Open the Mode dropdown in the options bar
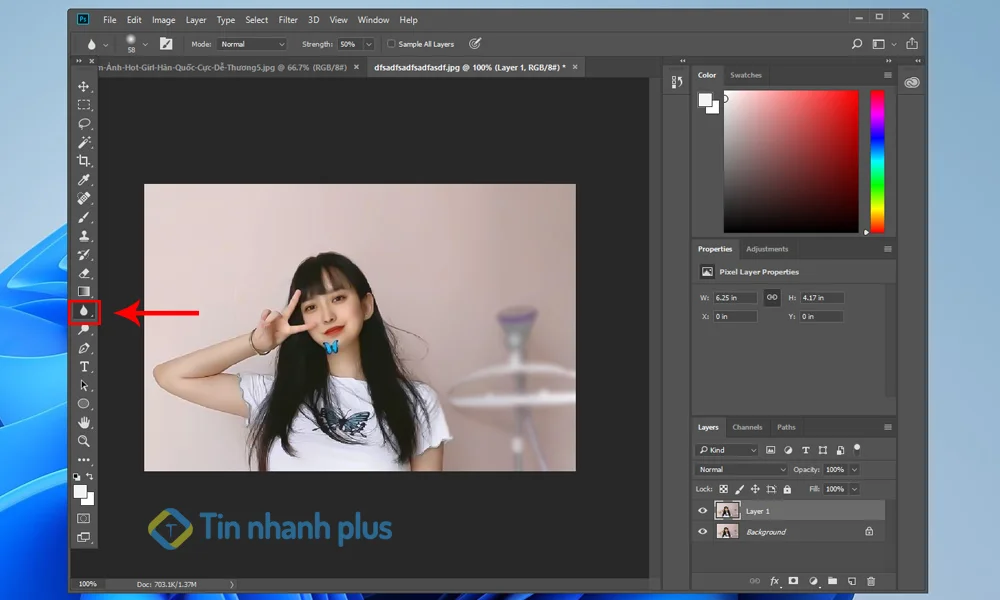 250,43
